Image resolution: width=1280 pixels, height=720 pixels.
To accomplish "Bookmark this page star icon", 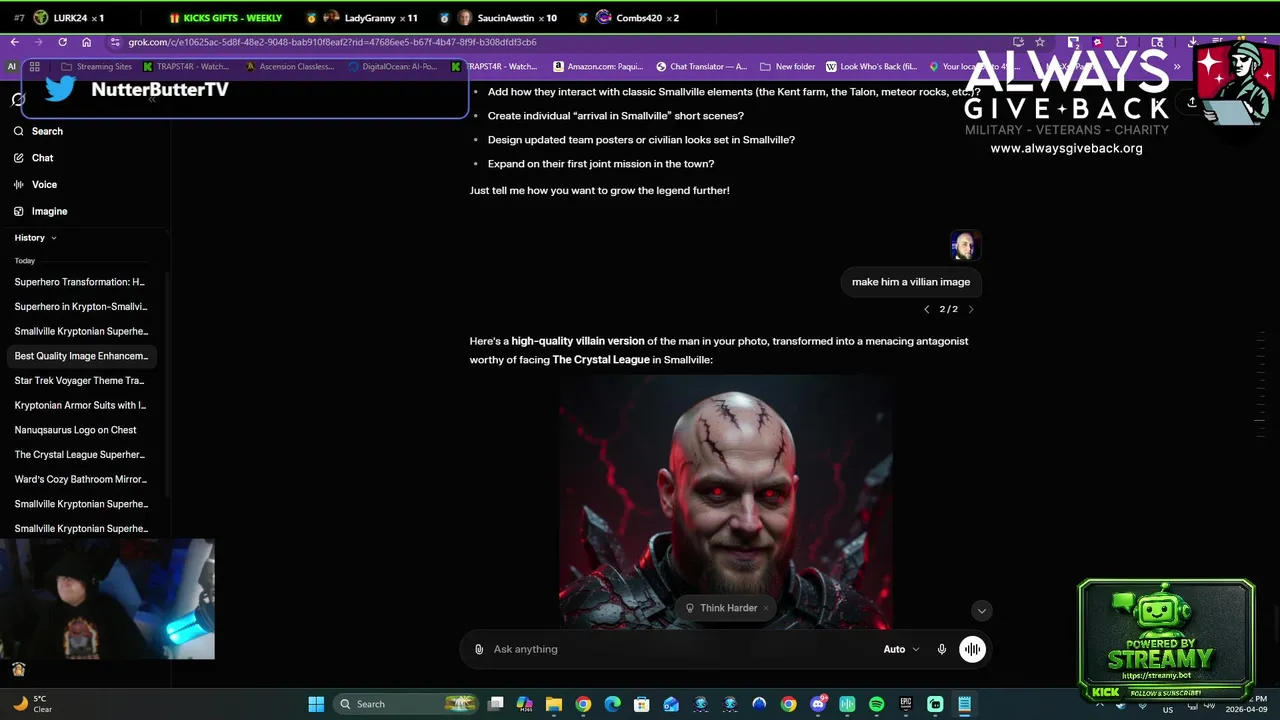I will point(1040,42).
